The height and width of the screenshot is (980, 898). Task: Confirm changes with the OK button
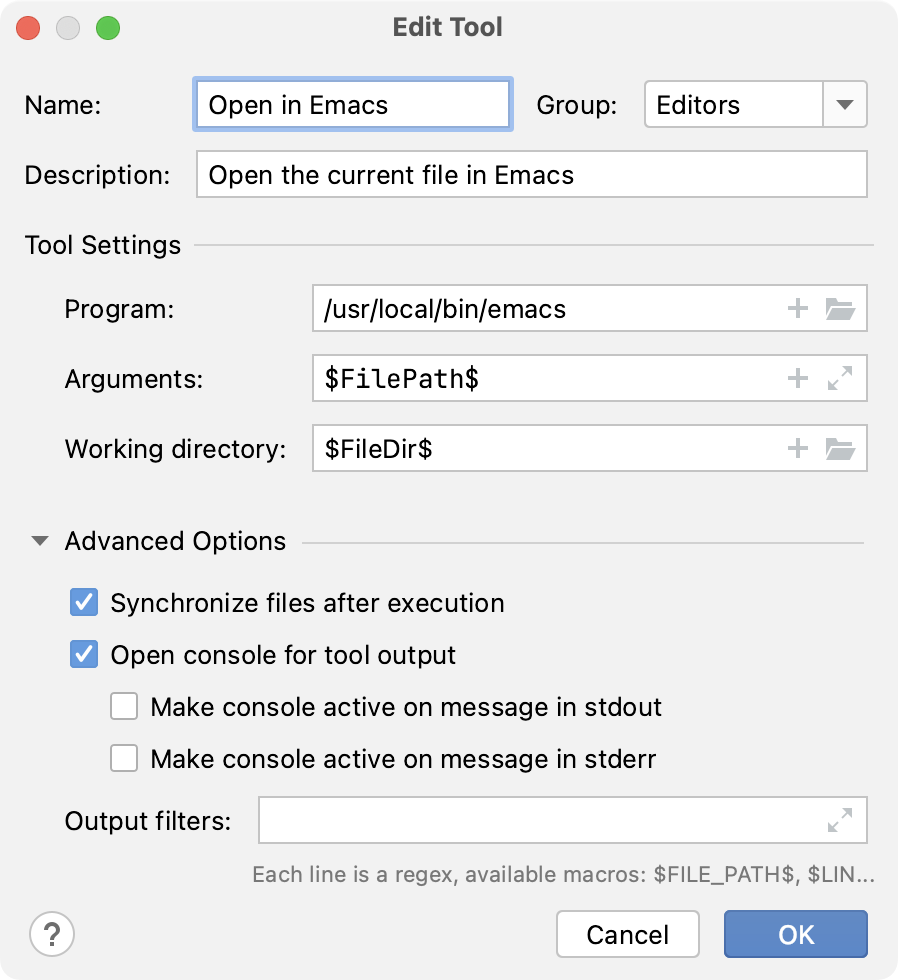795,933
